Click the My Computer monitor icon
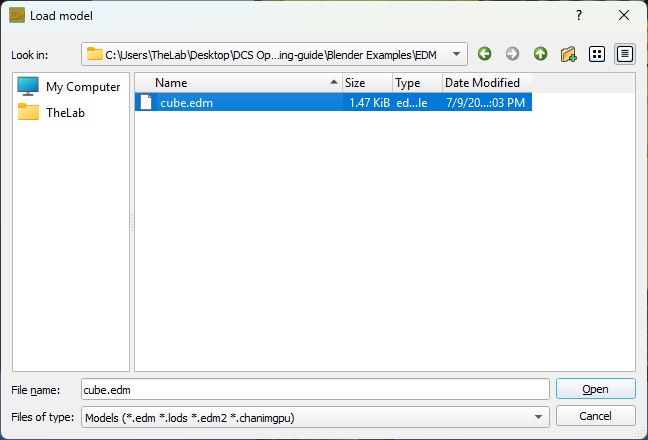This screenshot has height=440, width=648. 28,86
